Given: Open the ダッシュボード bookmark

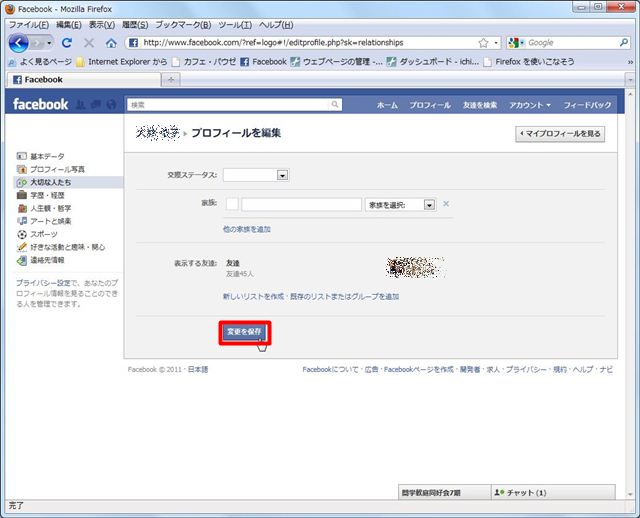Looking at the screenshot, I should coord(433,62).
